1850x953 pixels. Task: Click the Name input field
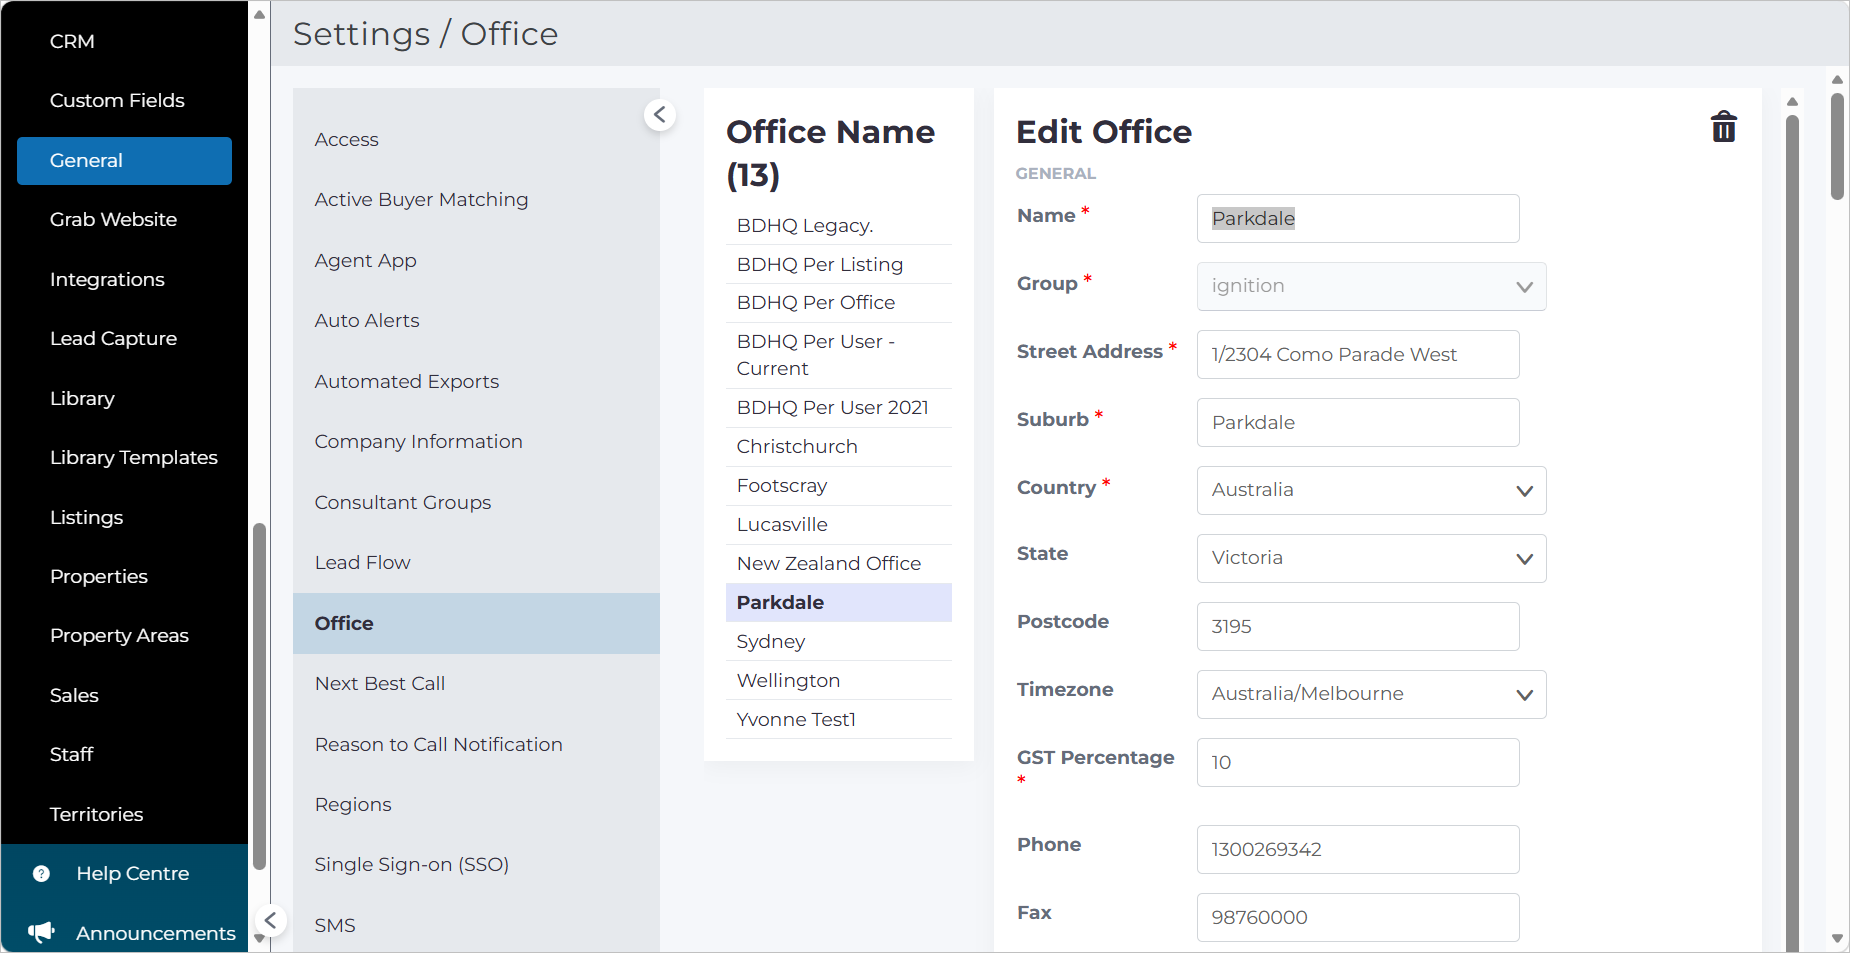pyautogui.click(x=1358, y=218)
